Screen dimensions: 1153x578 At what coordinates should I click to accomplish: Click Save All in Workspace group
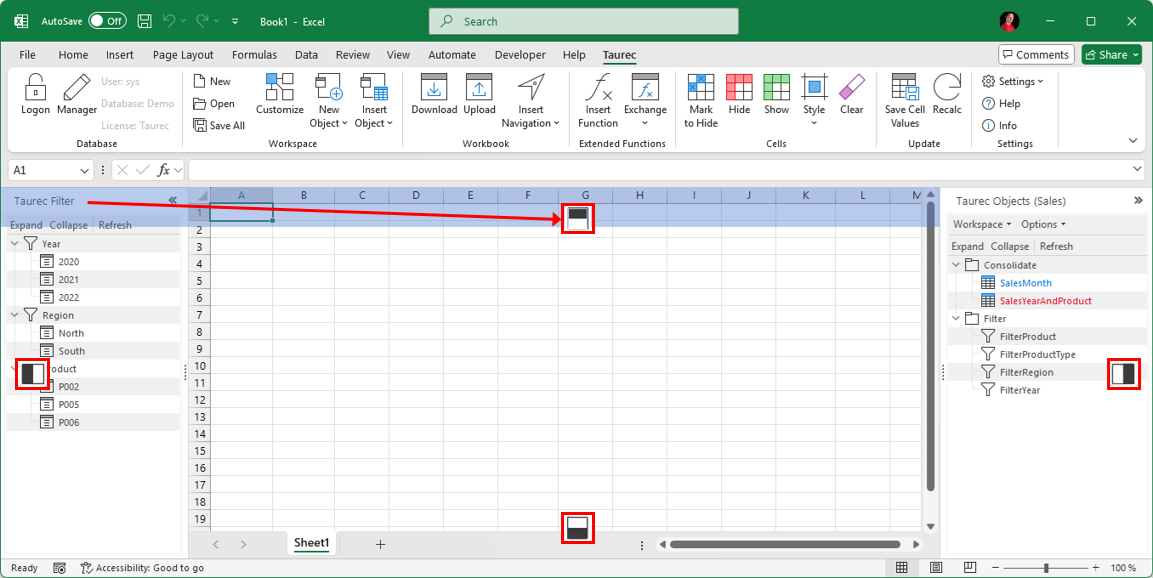pos(219,126)
